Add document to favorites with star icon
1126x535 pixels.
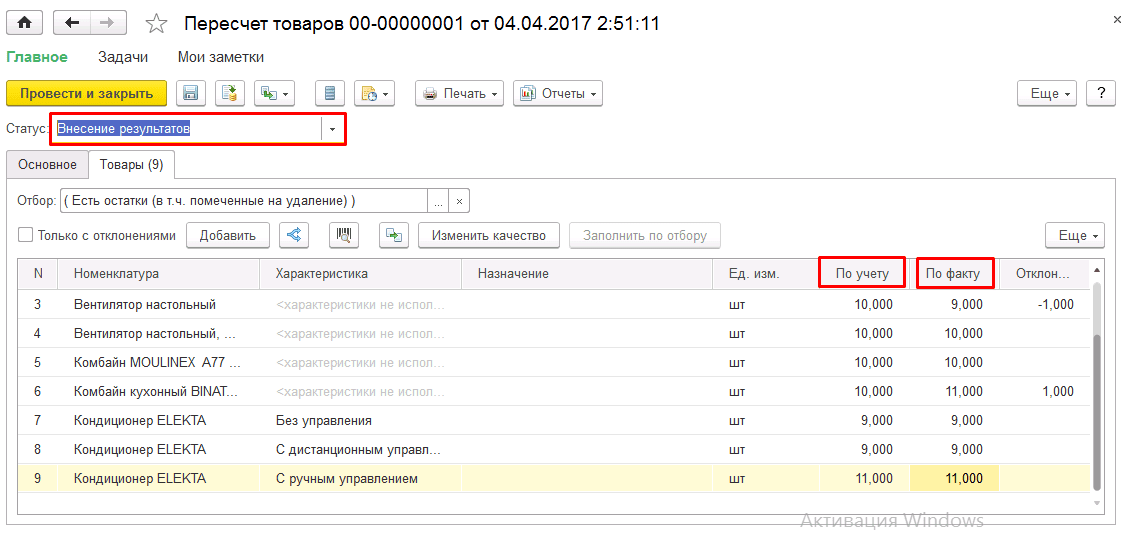tap(157, 24)
